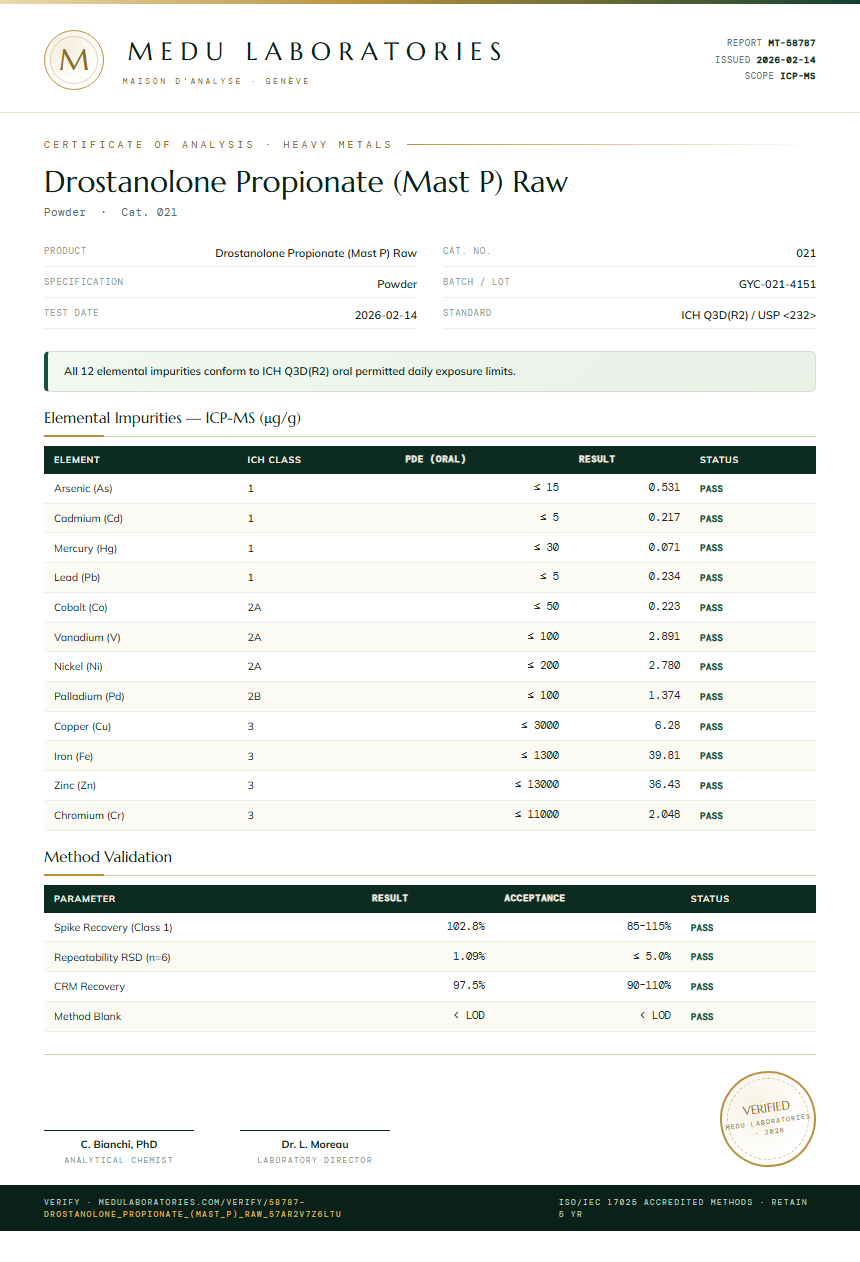Click the Palladium (Pd) row label

[x=89, y=697]
